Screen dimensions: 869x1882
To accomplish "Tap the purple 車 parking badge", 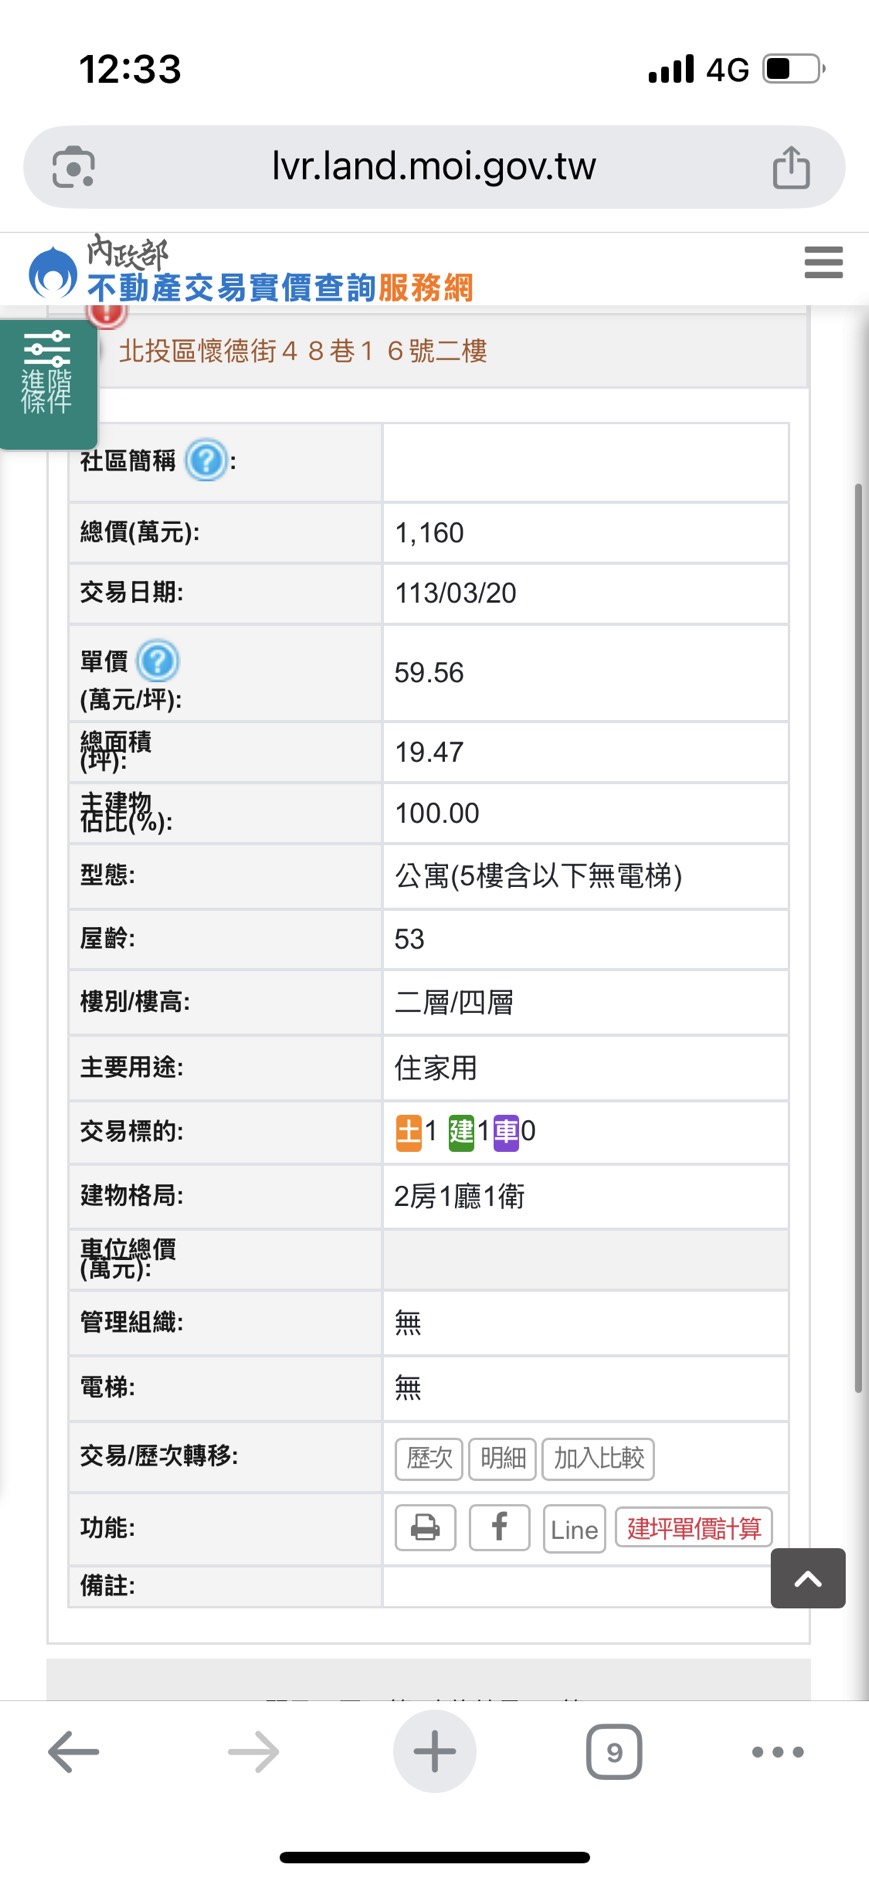I will click(x=506, y=1132).
